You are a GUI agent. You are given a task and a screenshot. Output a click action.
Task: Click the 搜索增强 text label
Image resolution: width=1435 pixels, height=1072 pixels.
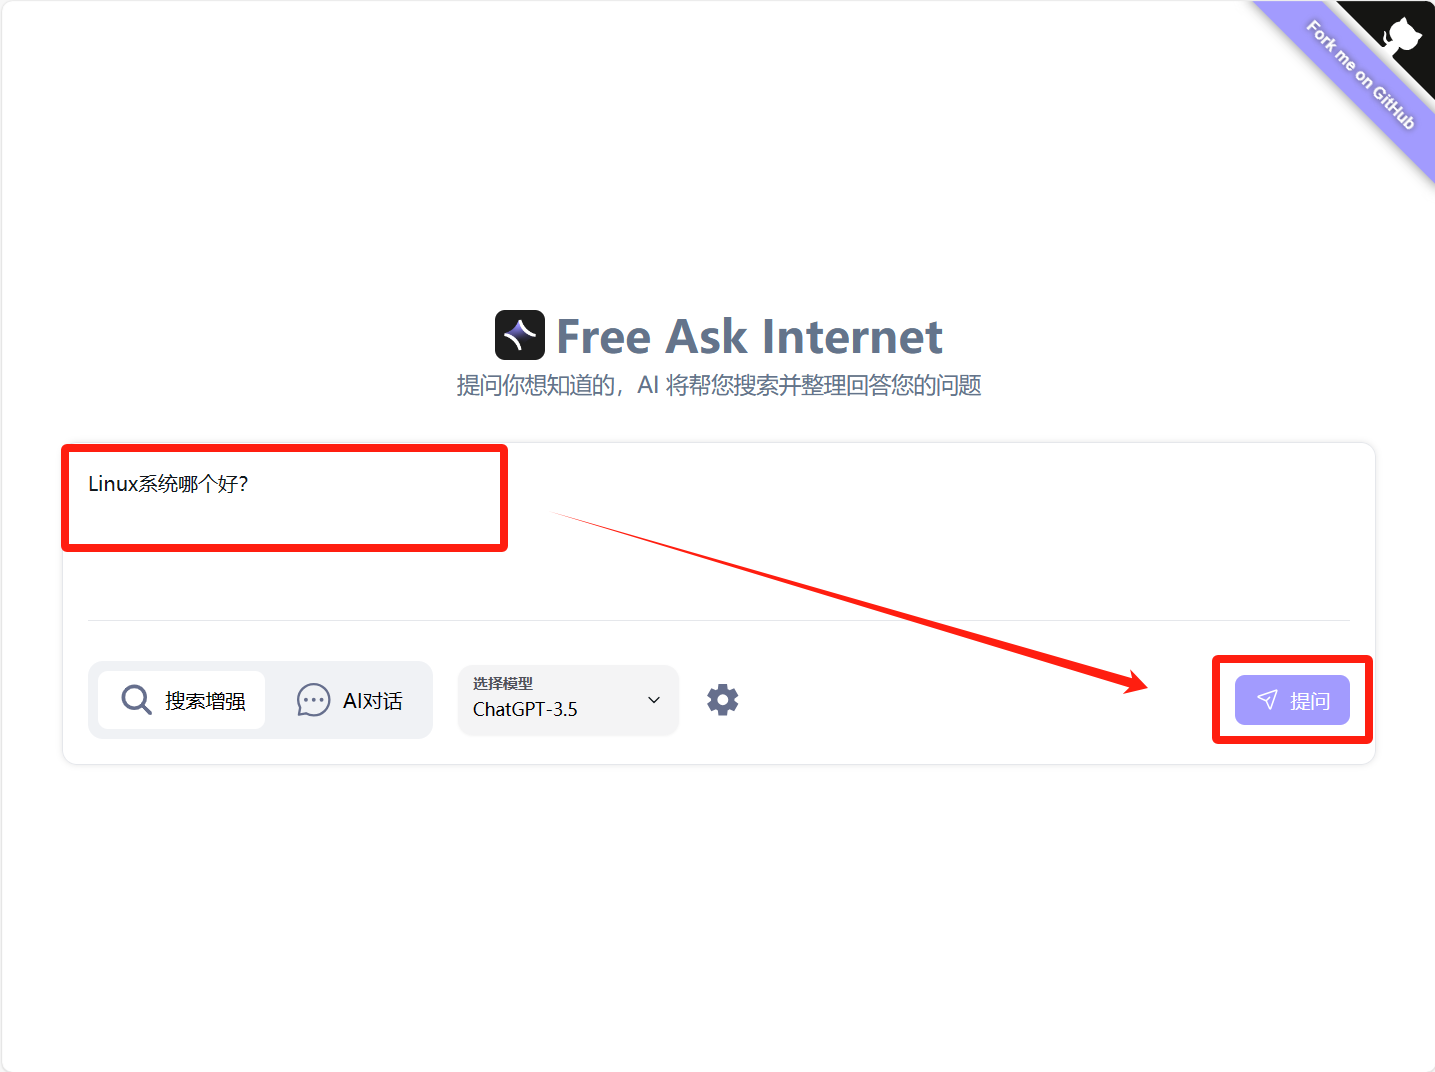coord(205,701)
